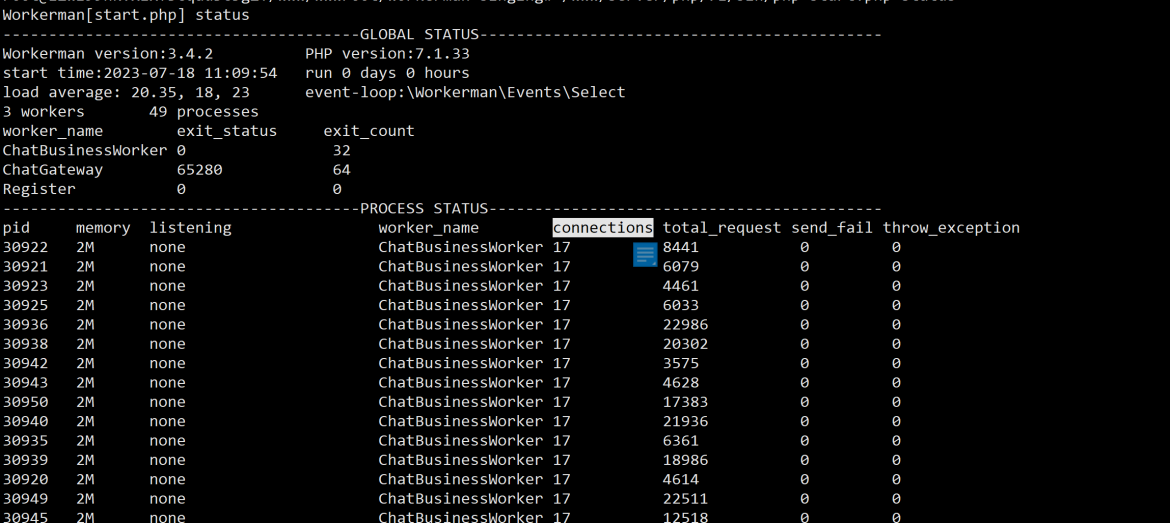Click pid 30949 in the process list

(x=25, y=499)
